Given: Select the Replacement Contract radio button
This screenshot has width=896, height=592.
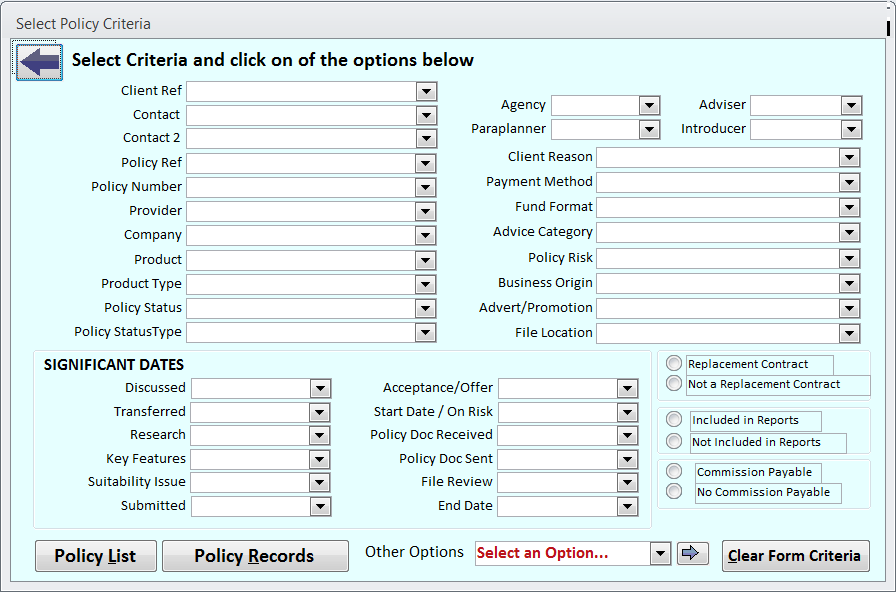Looking at the screenshot, I should tap(674, 364).
